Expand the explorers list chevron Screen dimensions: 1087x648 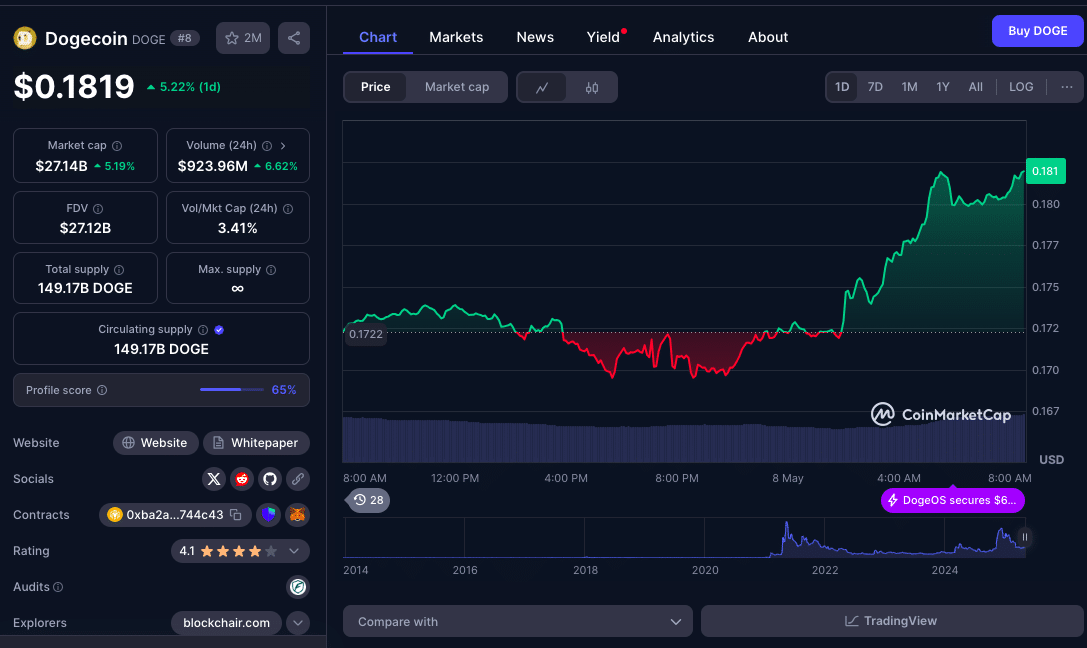click(297, 623)
